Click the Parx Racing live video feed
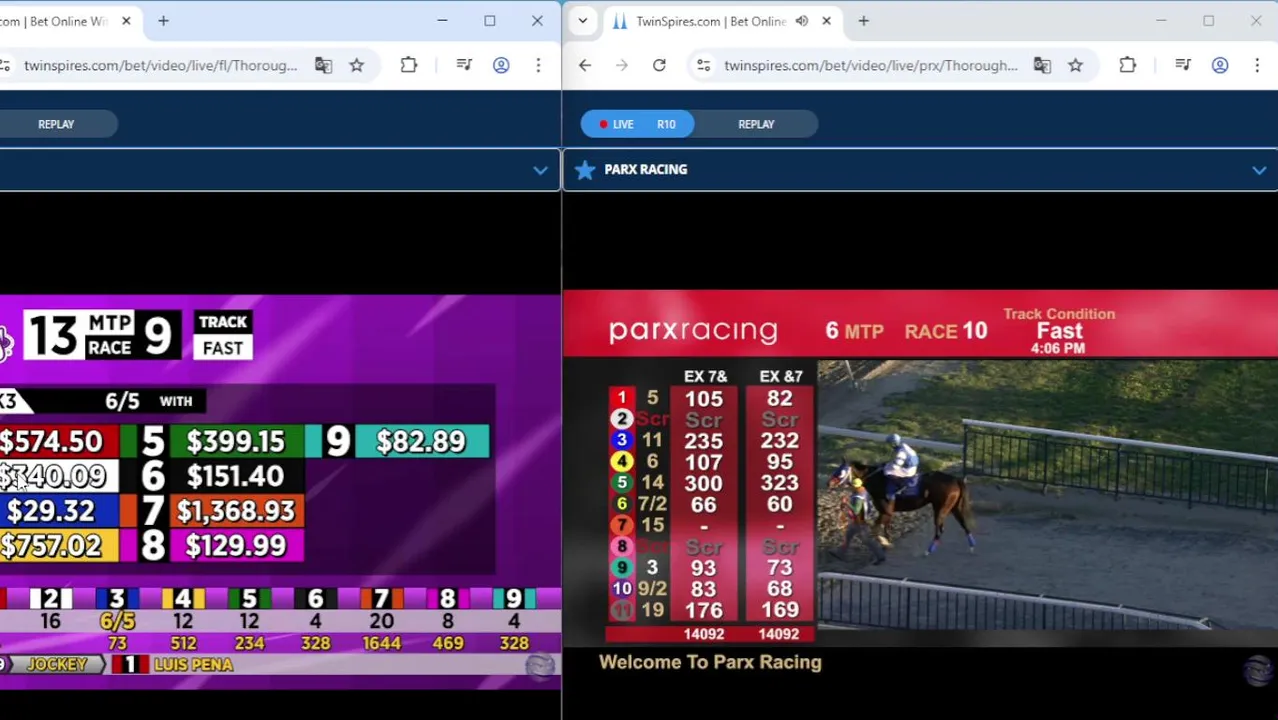The image size is (1278, 720). pos(920,490)
